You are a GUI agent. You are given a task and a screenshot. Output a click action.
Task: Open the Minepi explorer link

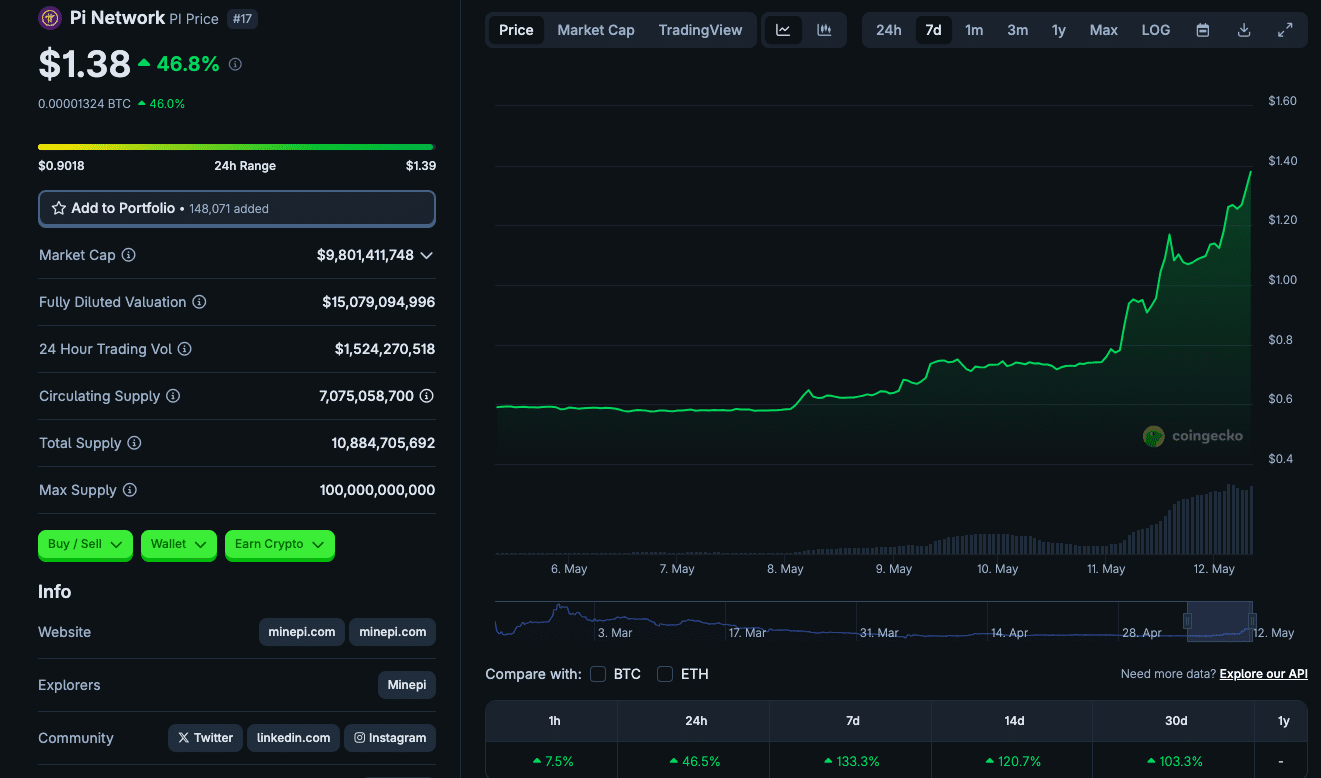pos(407,685)
